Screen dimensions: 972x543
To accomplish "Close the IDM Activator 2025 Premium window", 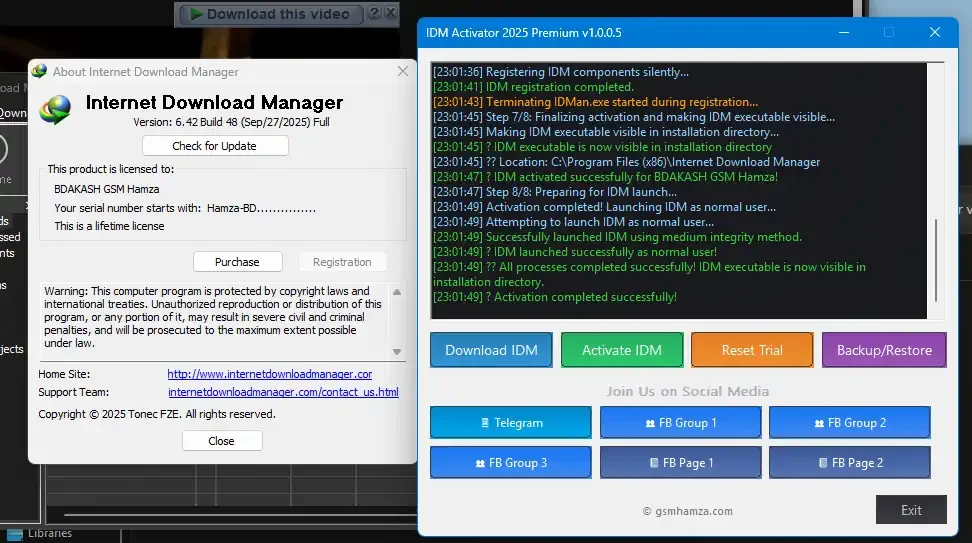I will click(935, 32).
